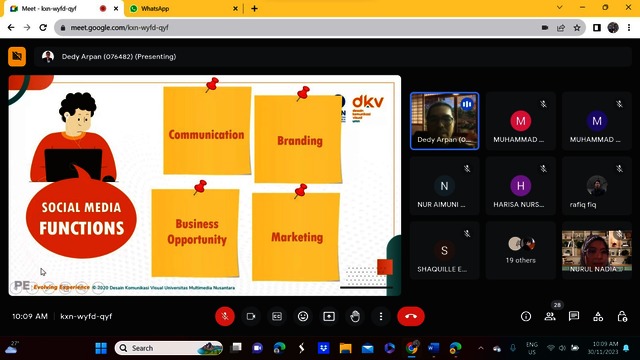Open the Activities icon
Viewport: 640px width, 360px height.
[x=598, y=316]
